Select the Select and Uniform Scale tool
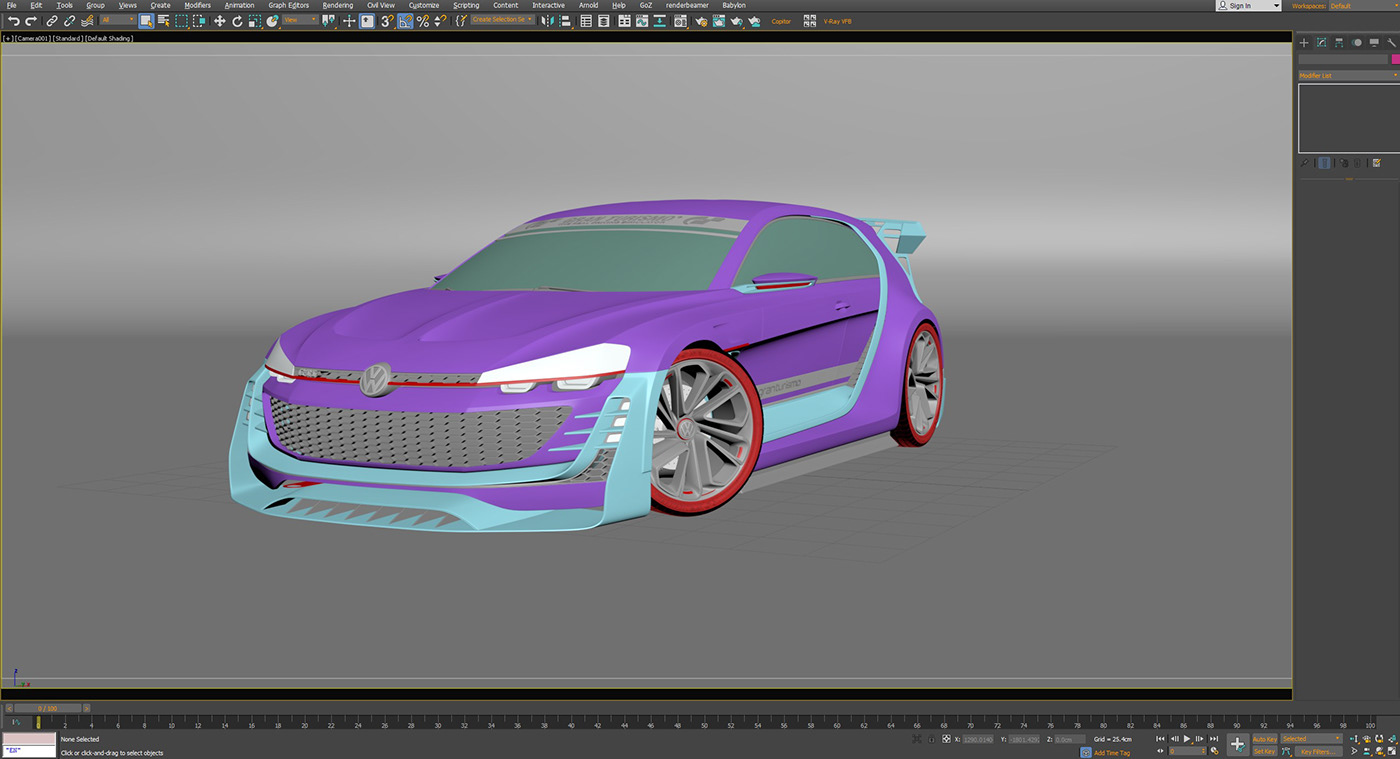This screenshot has height=759, width=1400. (x=253, y=21)
